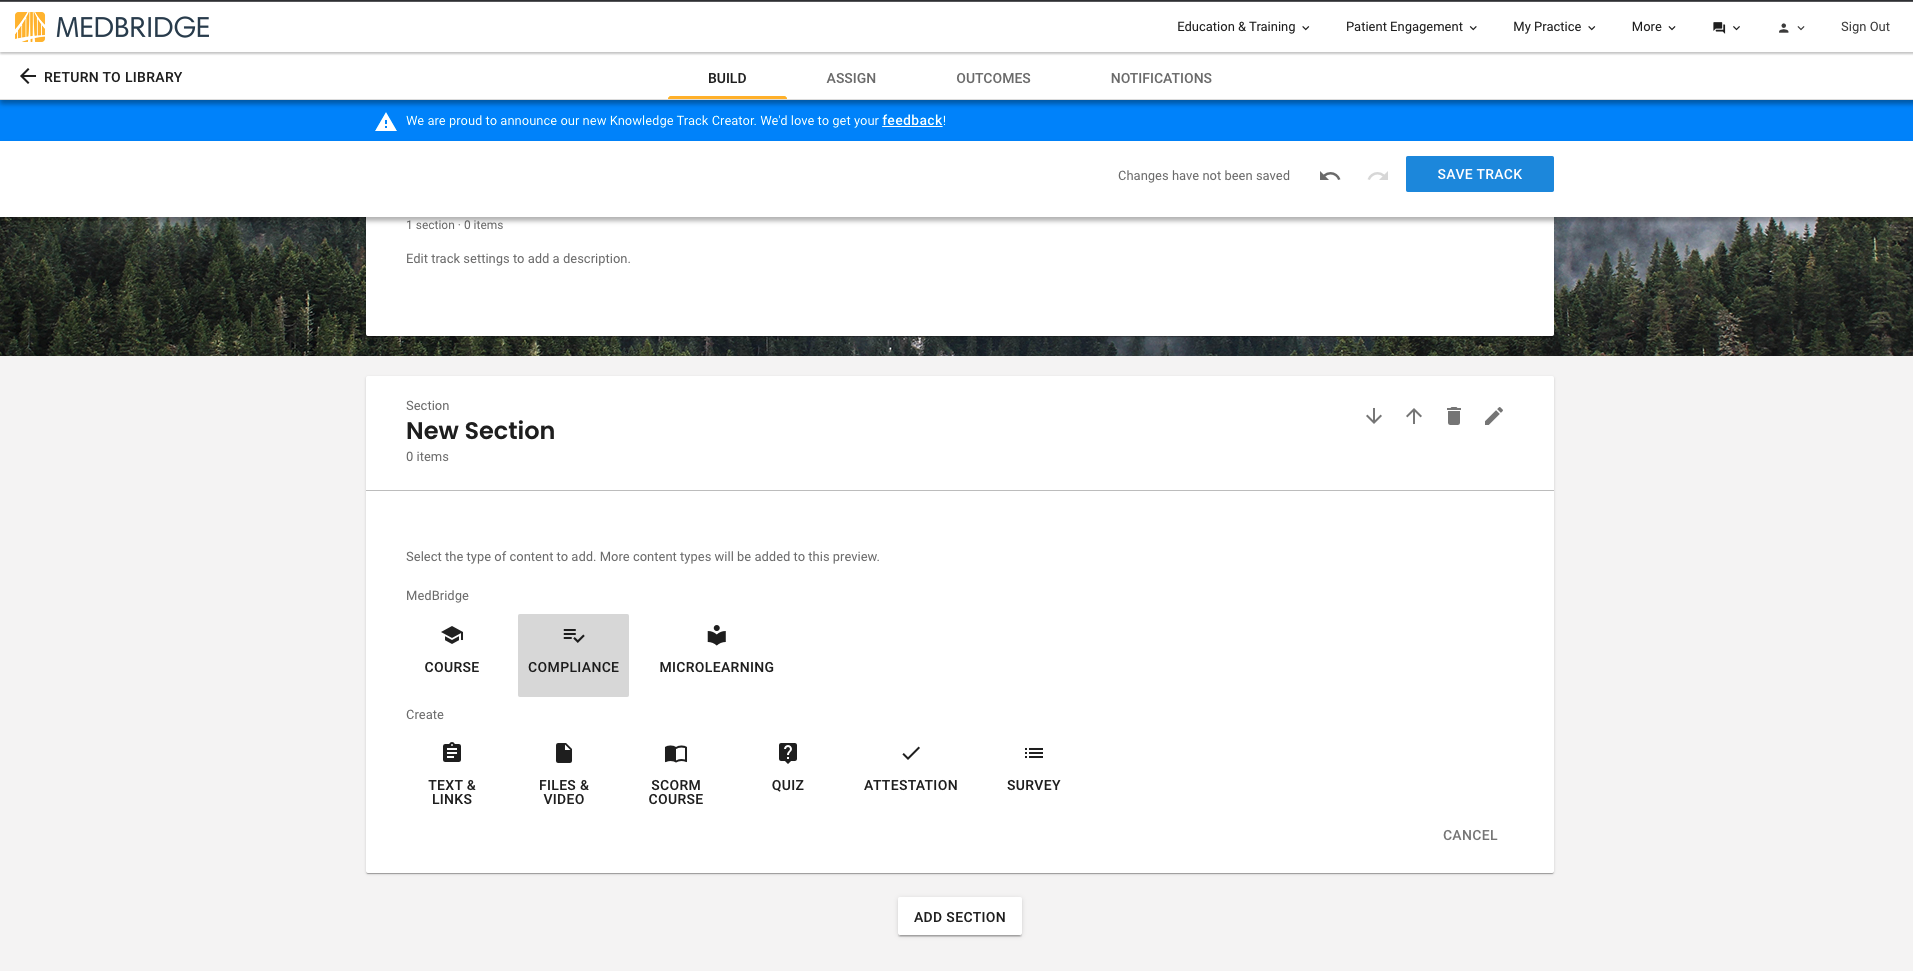Add a Files & Video item
The image size is (1913, 971).
tap(563, 770)
